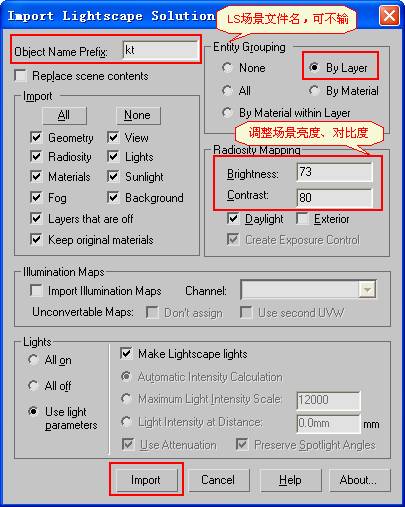Select By Layer grouping option
The image size is (405, 507).
[314, 68]
